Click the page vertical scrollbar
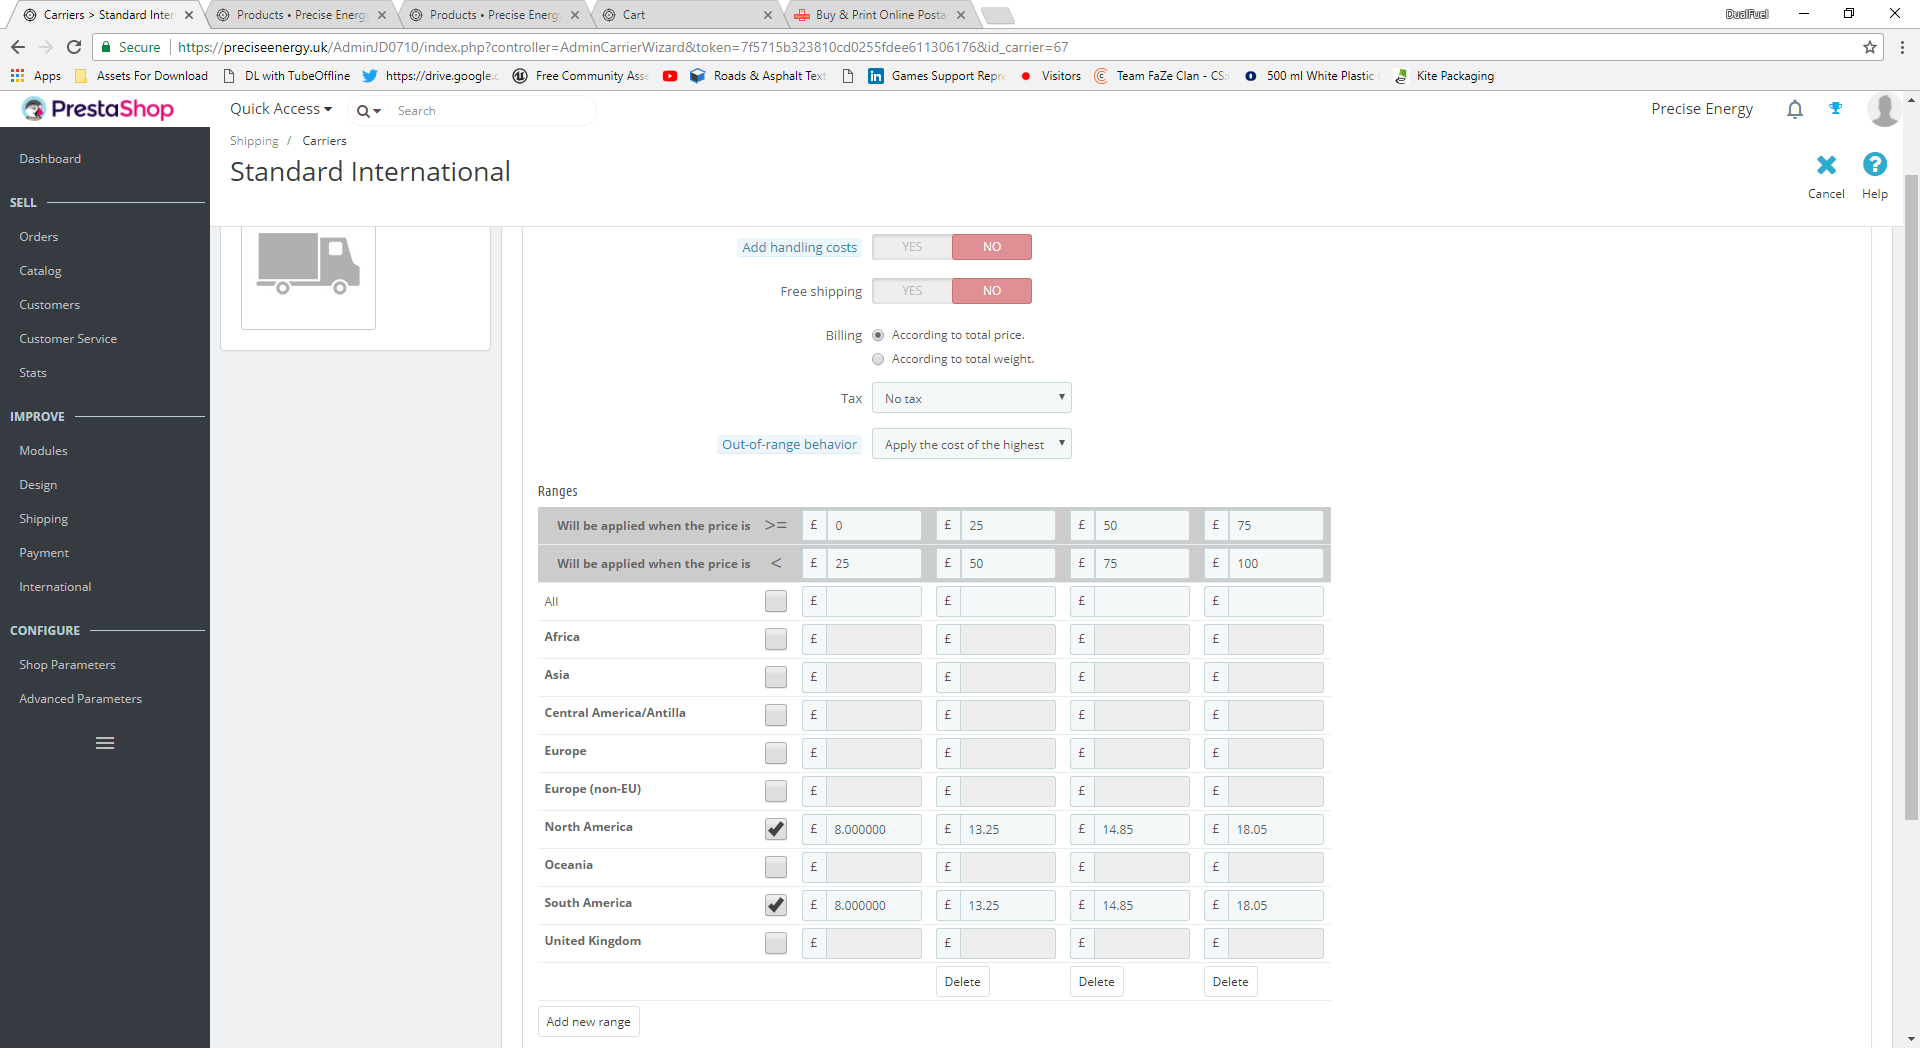 tap(1912, 498)
